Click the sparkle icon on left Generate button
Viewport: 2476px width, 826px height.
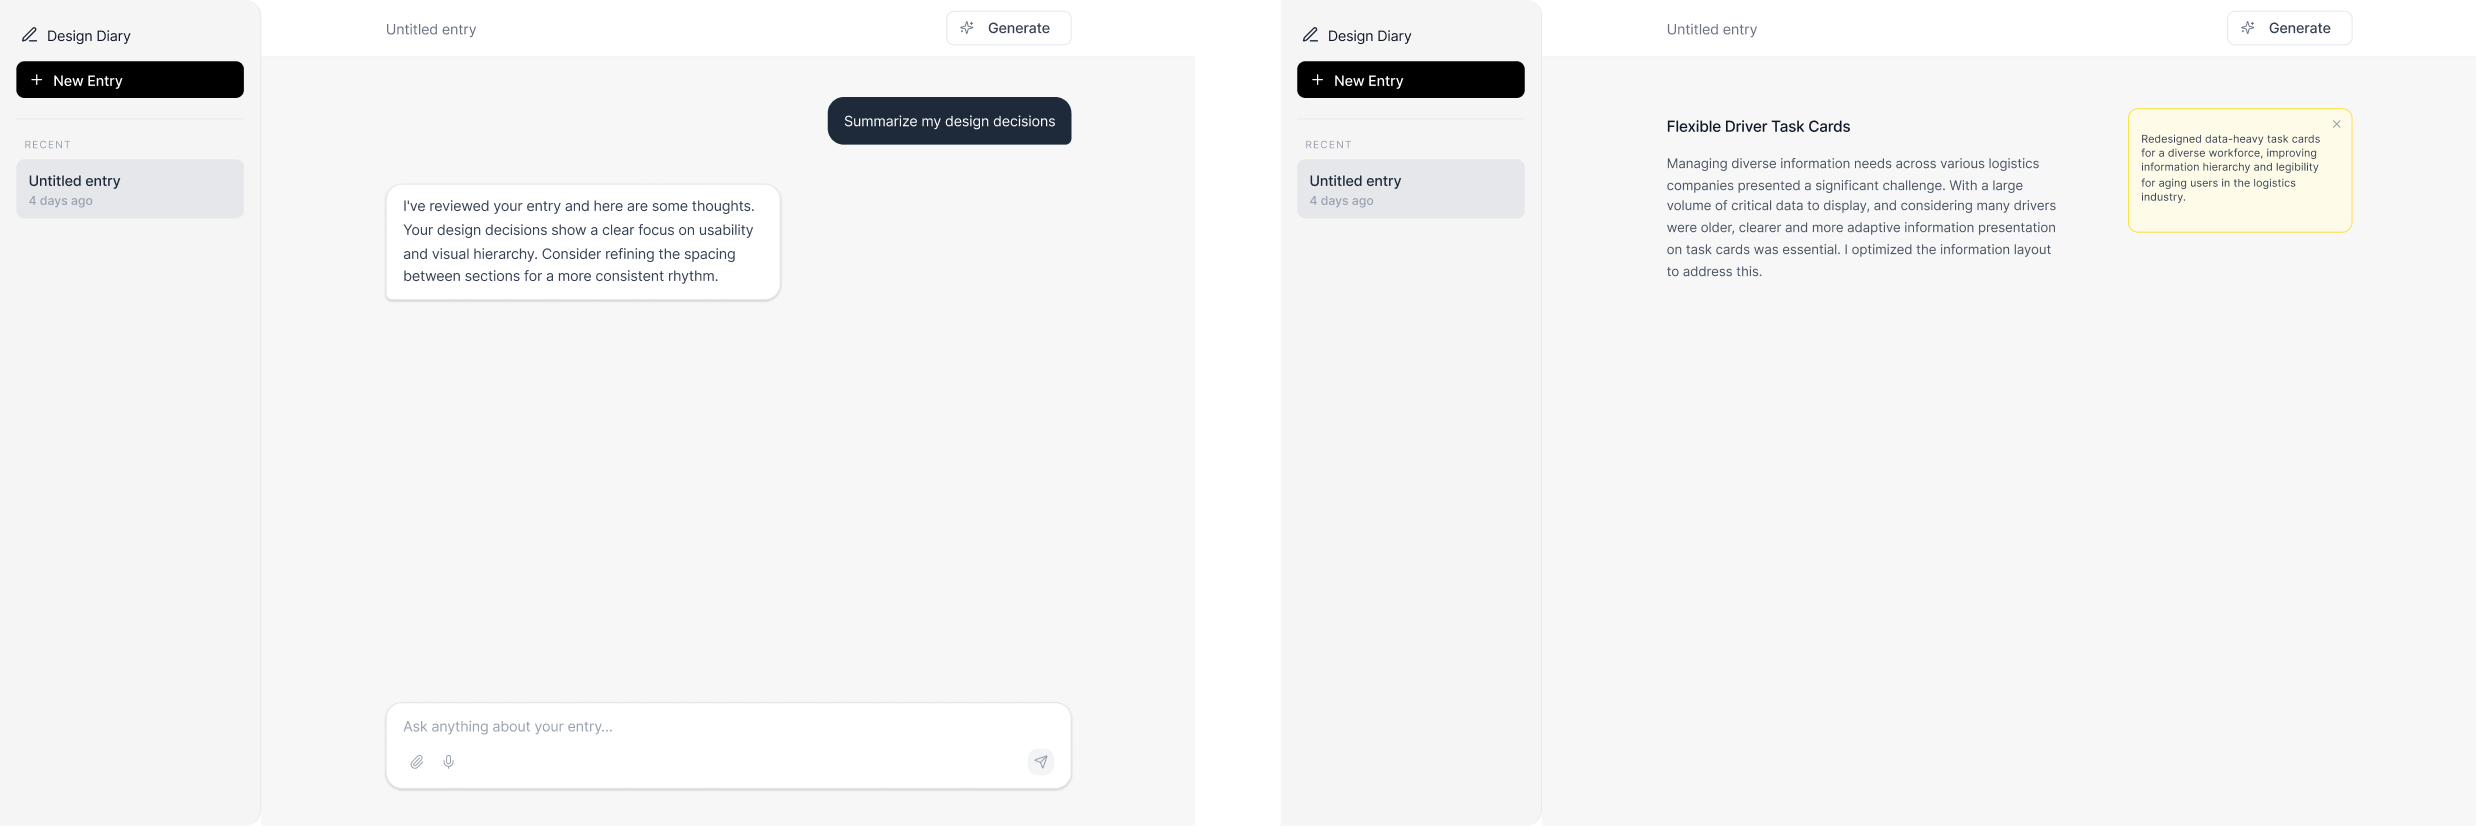(x=967, y=28)
